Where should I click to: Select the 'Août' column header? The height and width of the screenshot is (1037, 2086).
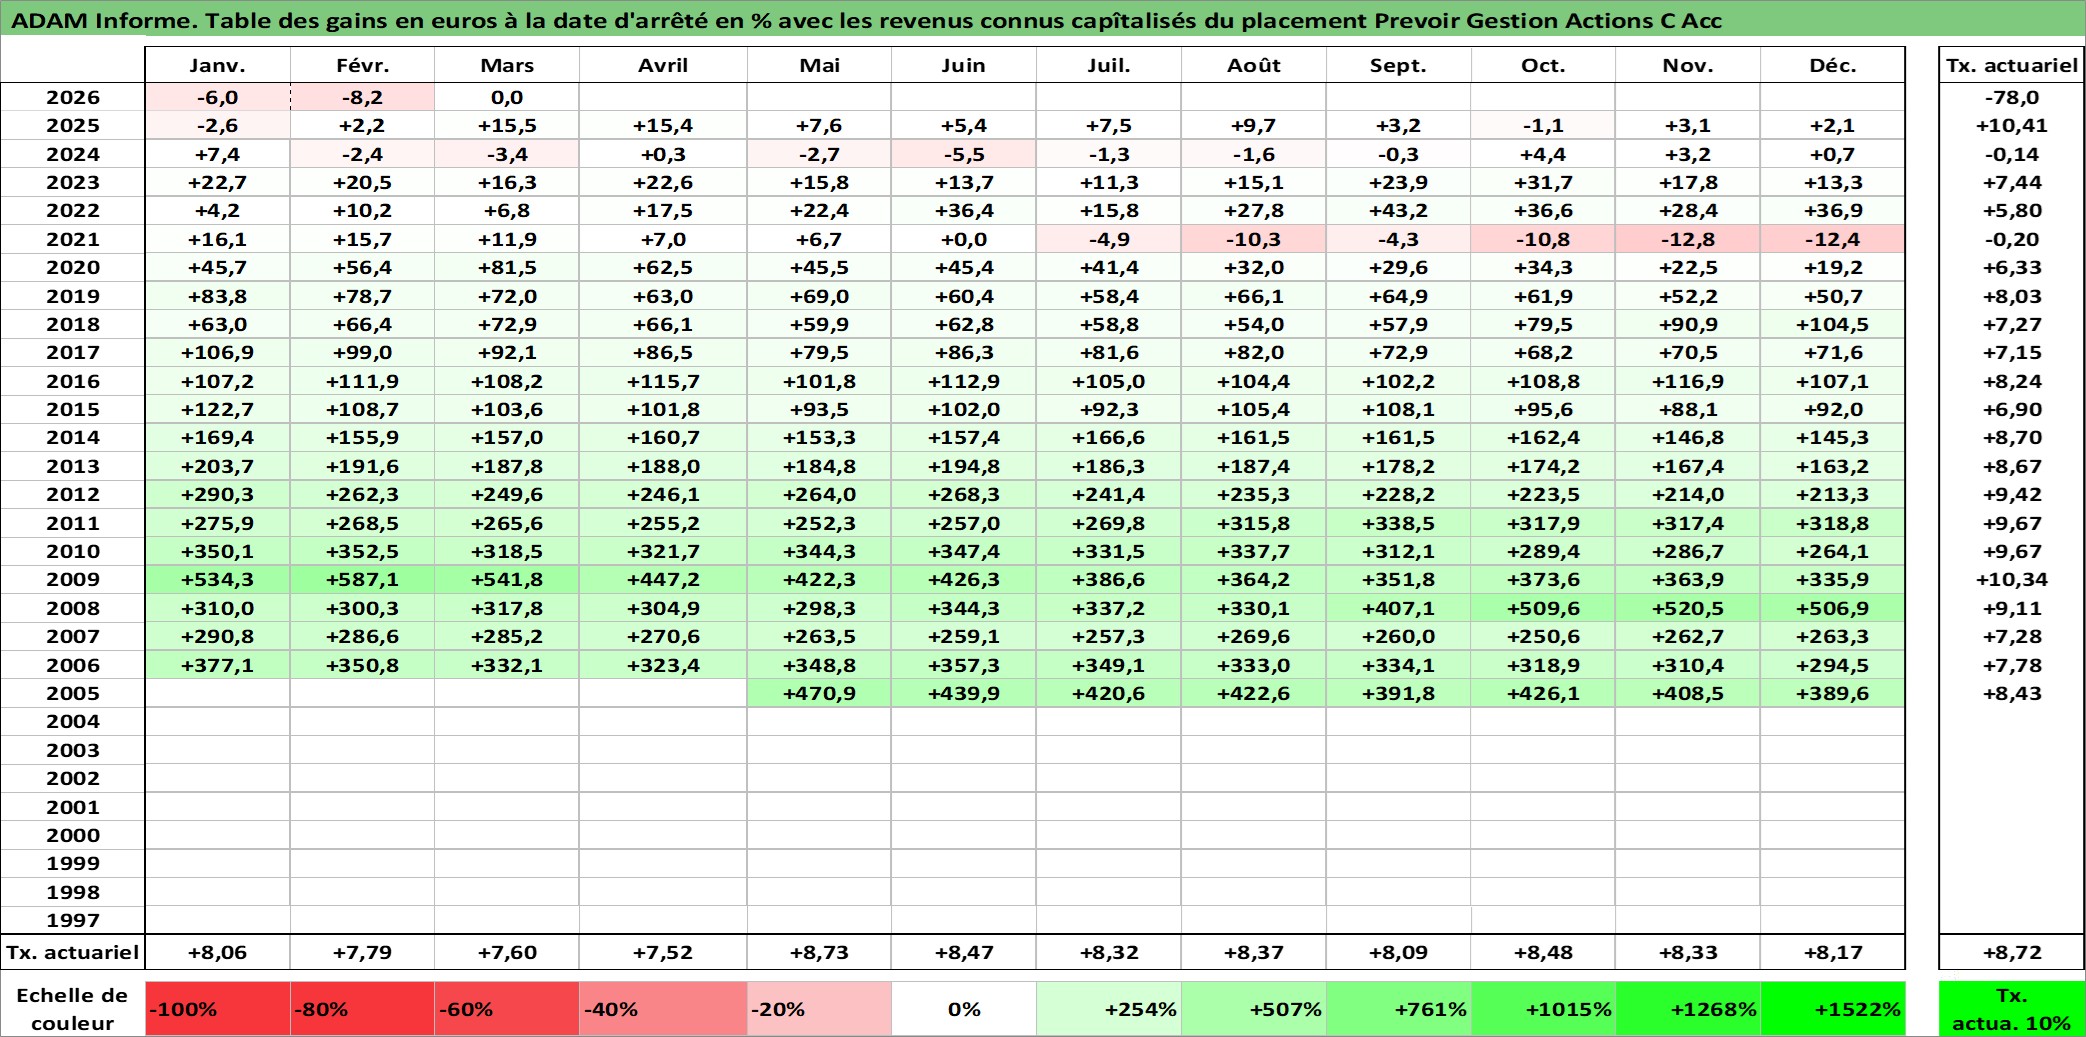pyautogui.click(x=1254, y=65)
